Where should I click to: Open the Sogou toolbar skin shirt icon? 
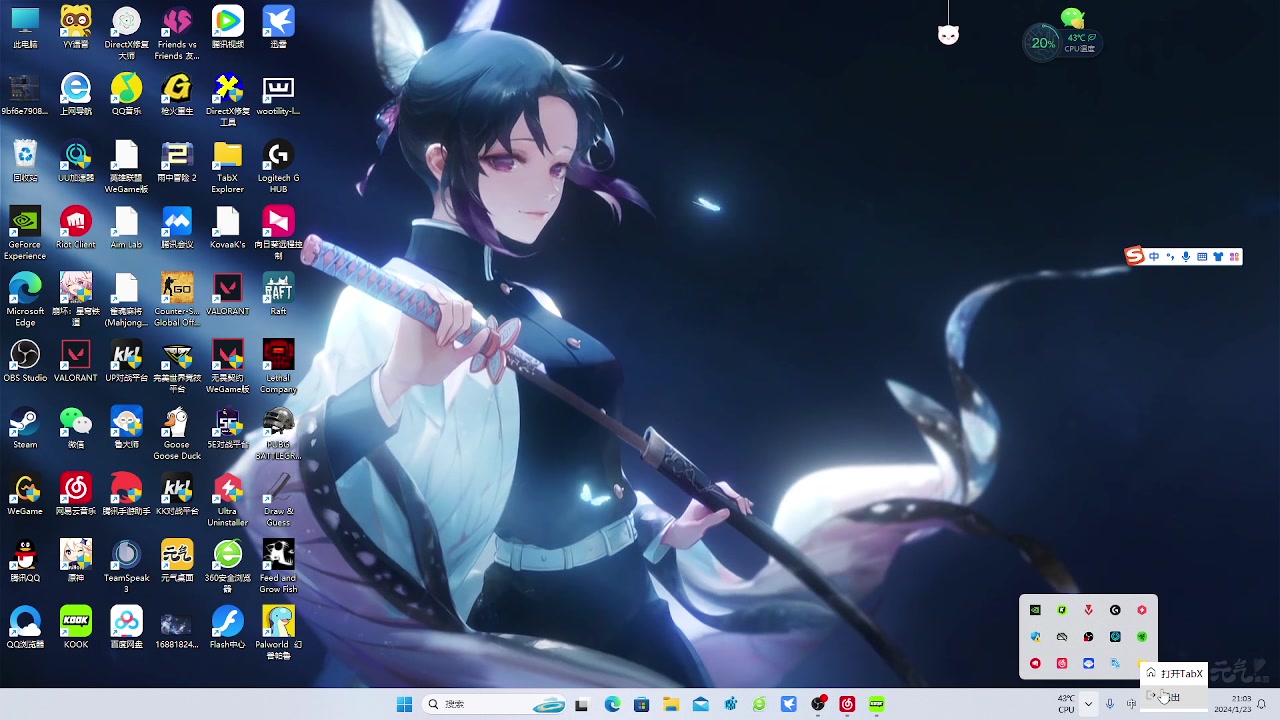click(1218, 257)
